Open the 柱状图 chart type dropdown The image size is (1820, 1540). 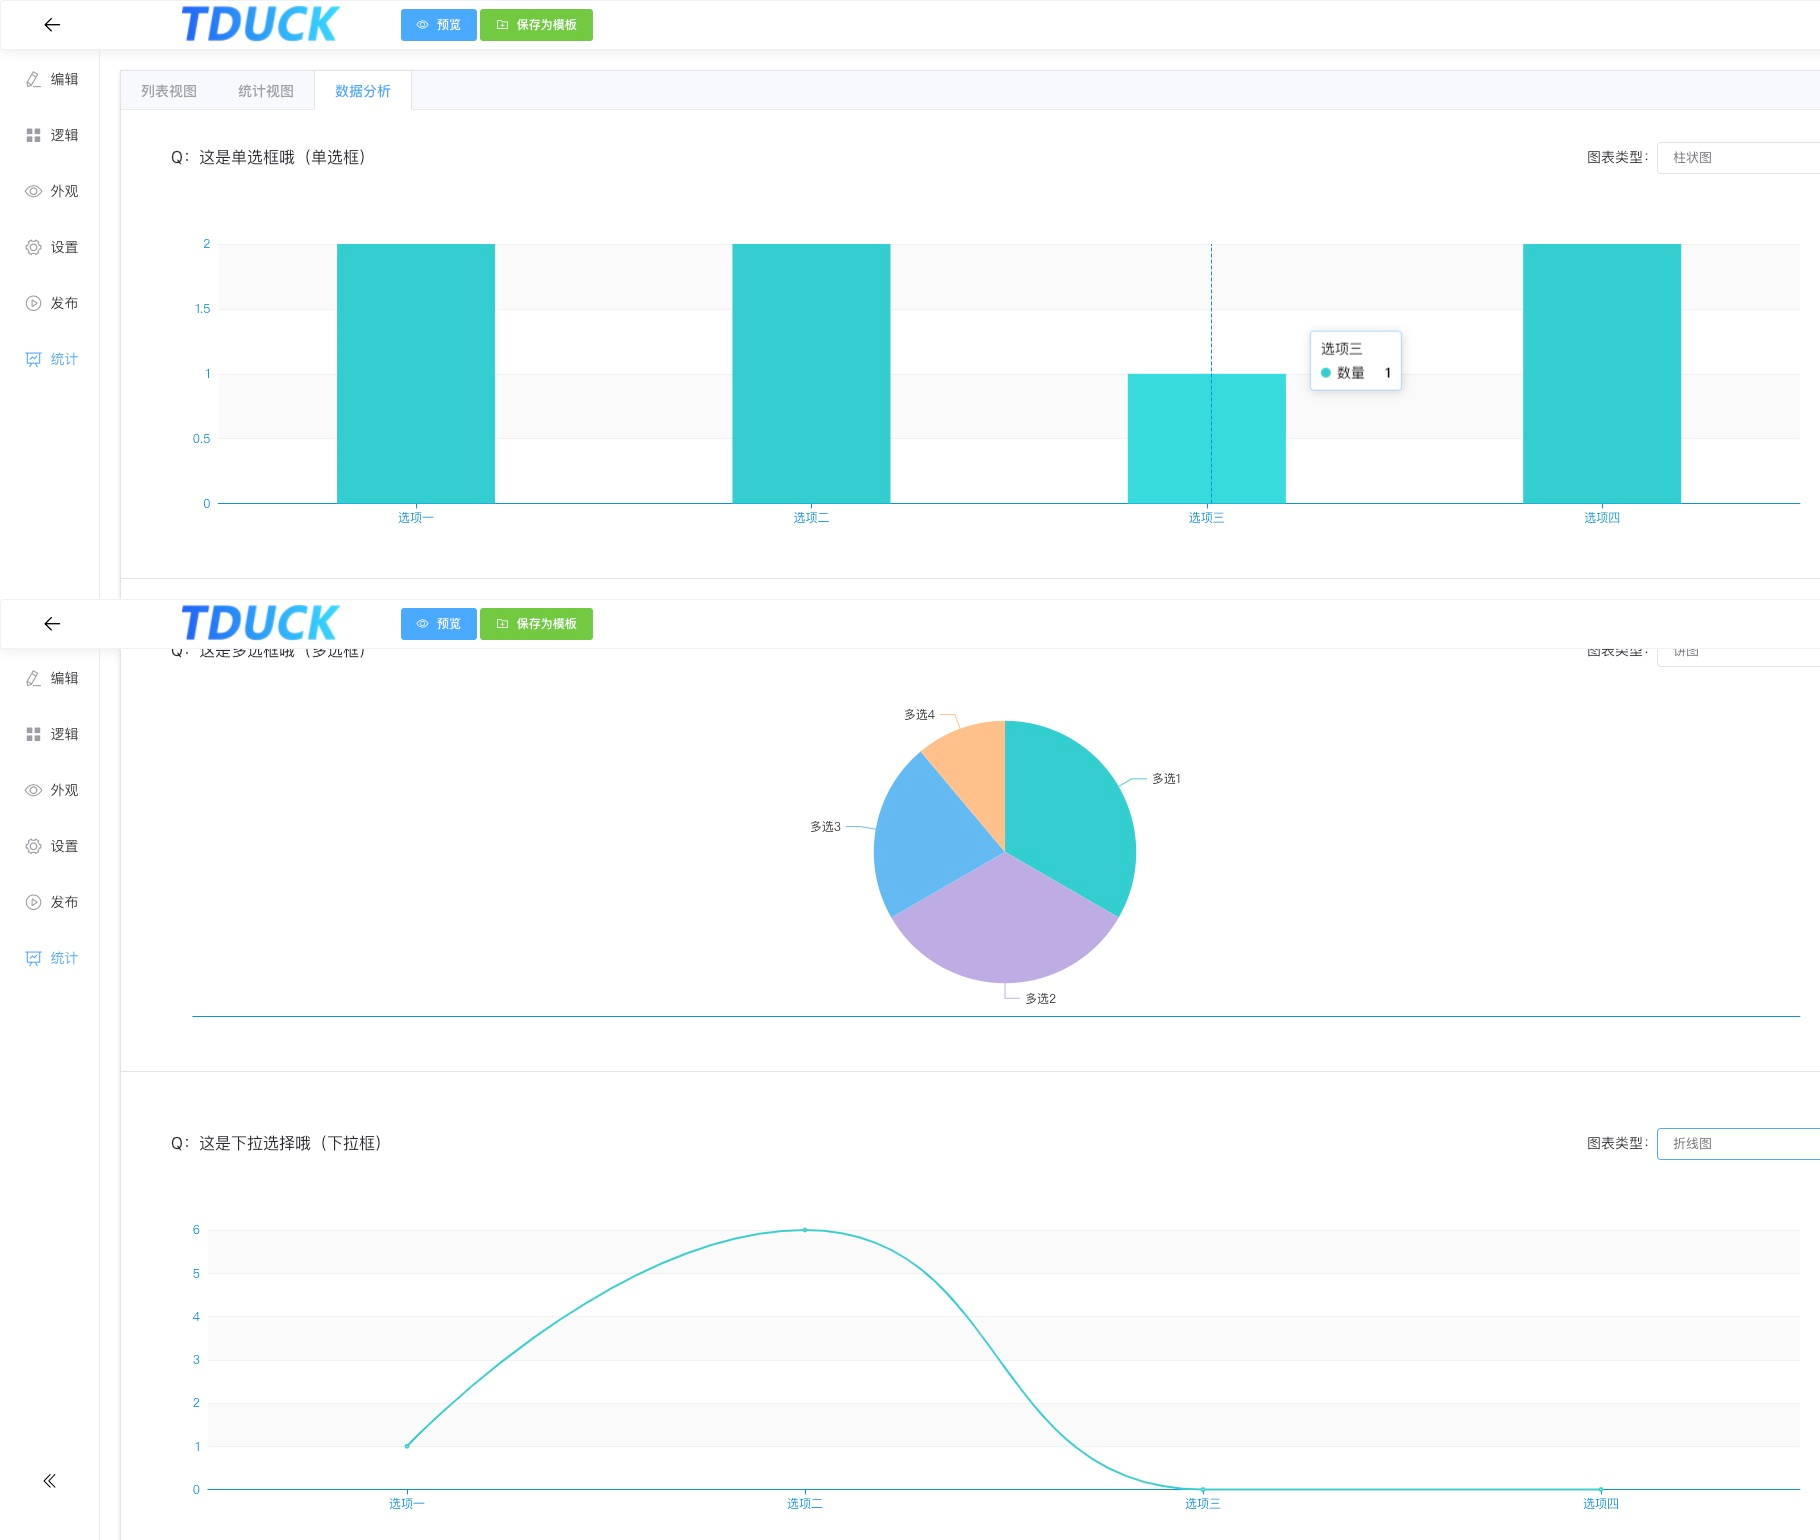point(1738,158)
